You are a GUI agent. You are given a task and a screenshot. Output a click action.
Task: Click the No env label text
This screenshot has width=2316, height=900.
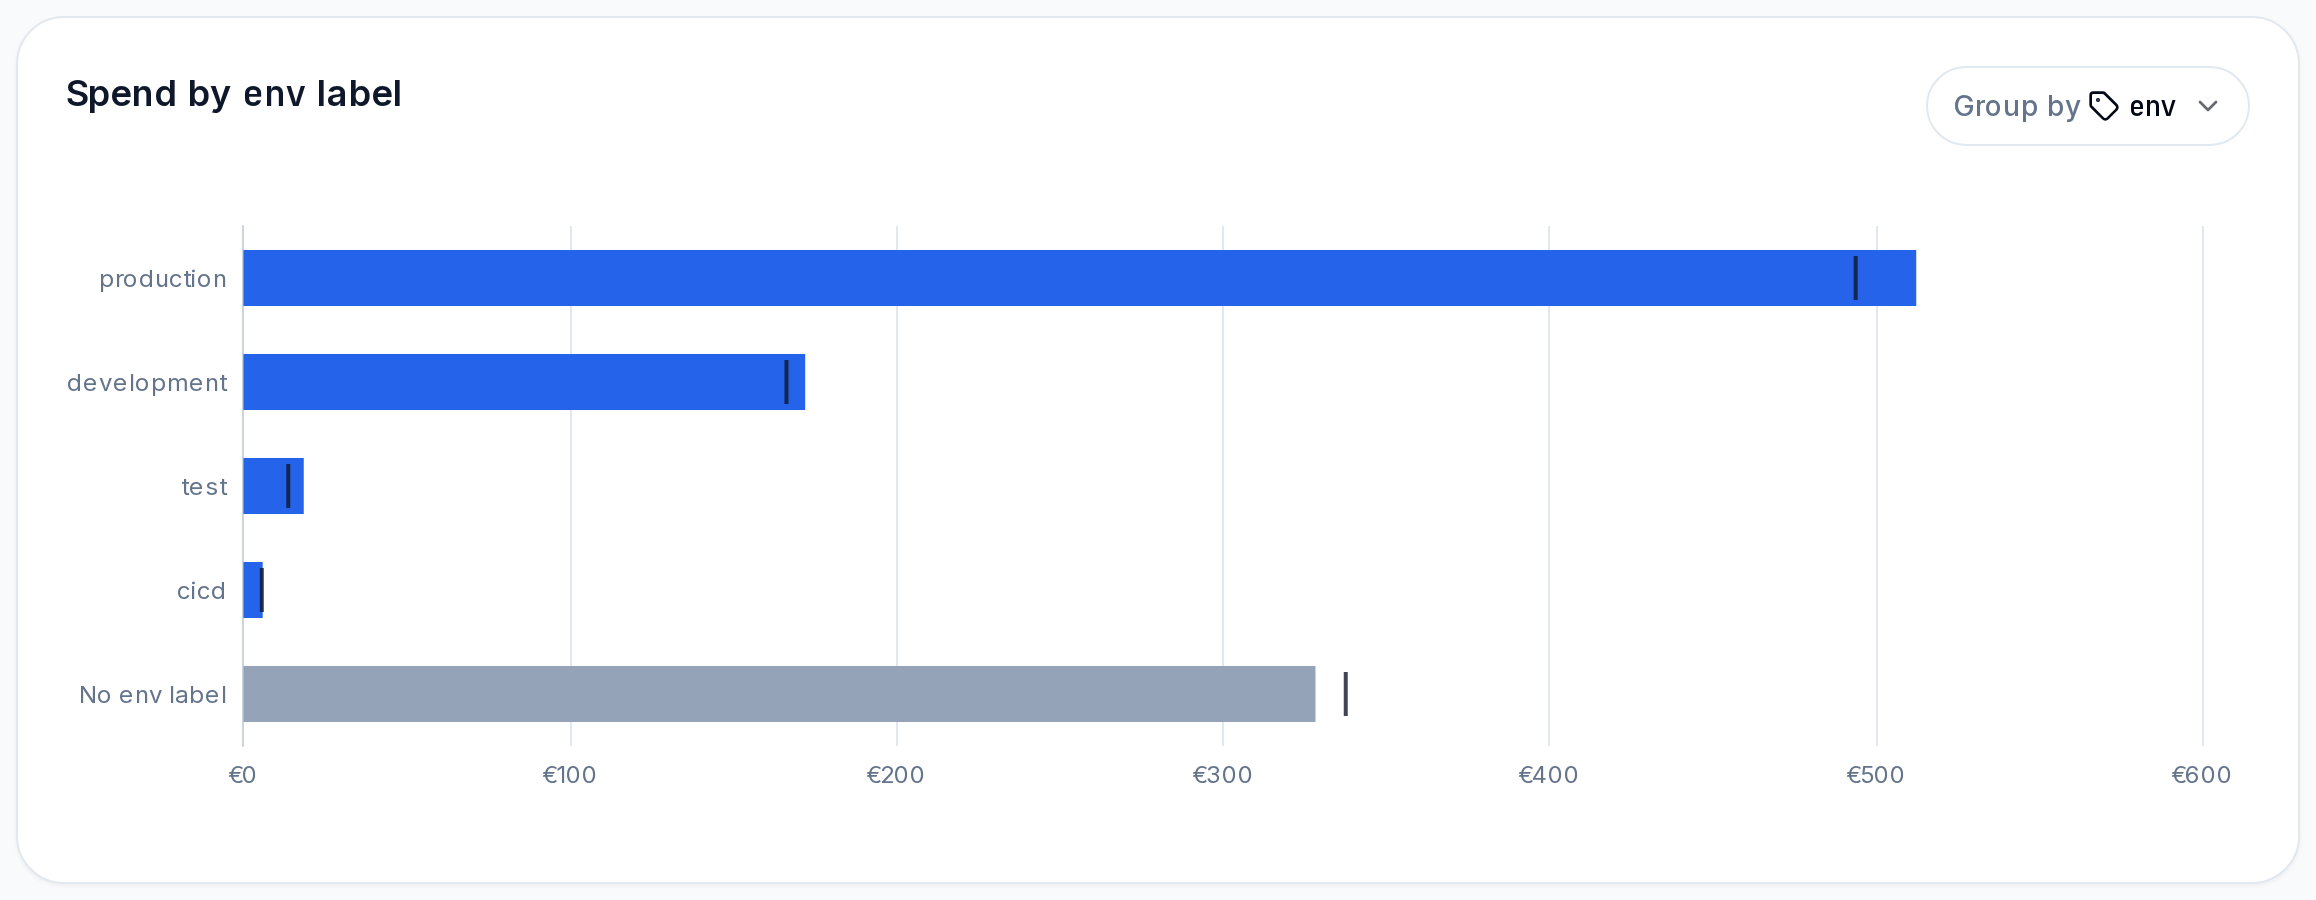pyautogui.click(x=153, y=695)
